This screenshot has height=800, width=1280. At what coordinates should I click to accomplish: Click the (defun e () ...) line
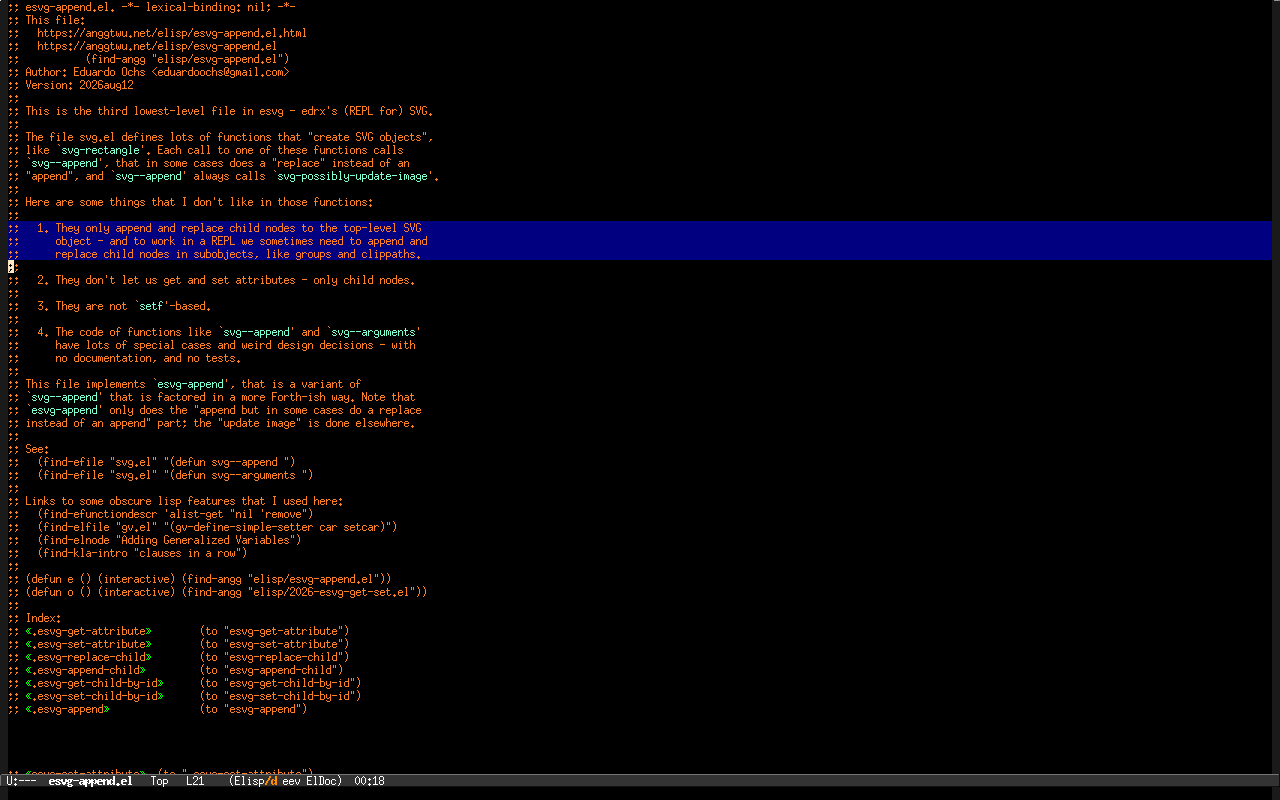click(x=208, y=579)
